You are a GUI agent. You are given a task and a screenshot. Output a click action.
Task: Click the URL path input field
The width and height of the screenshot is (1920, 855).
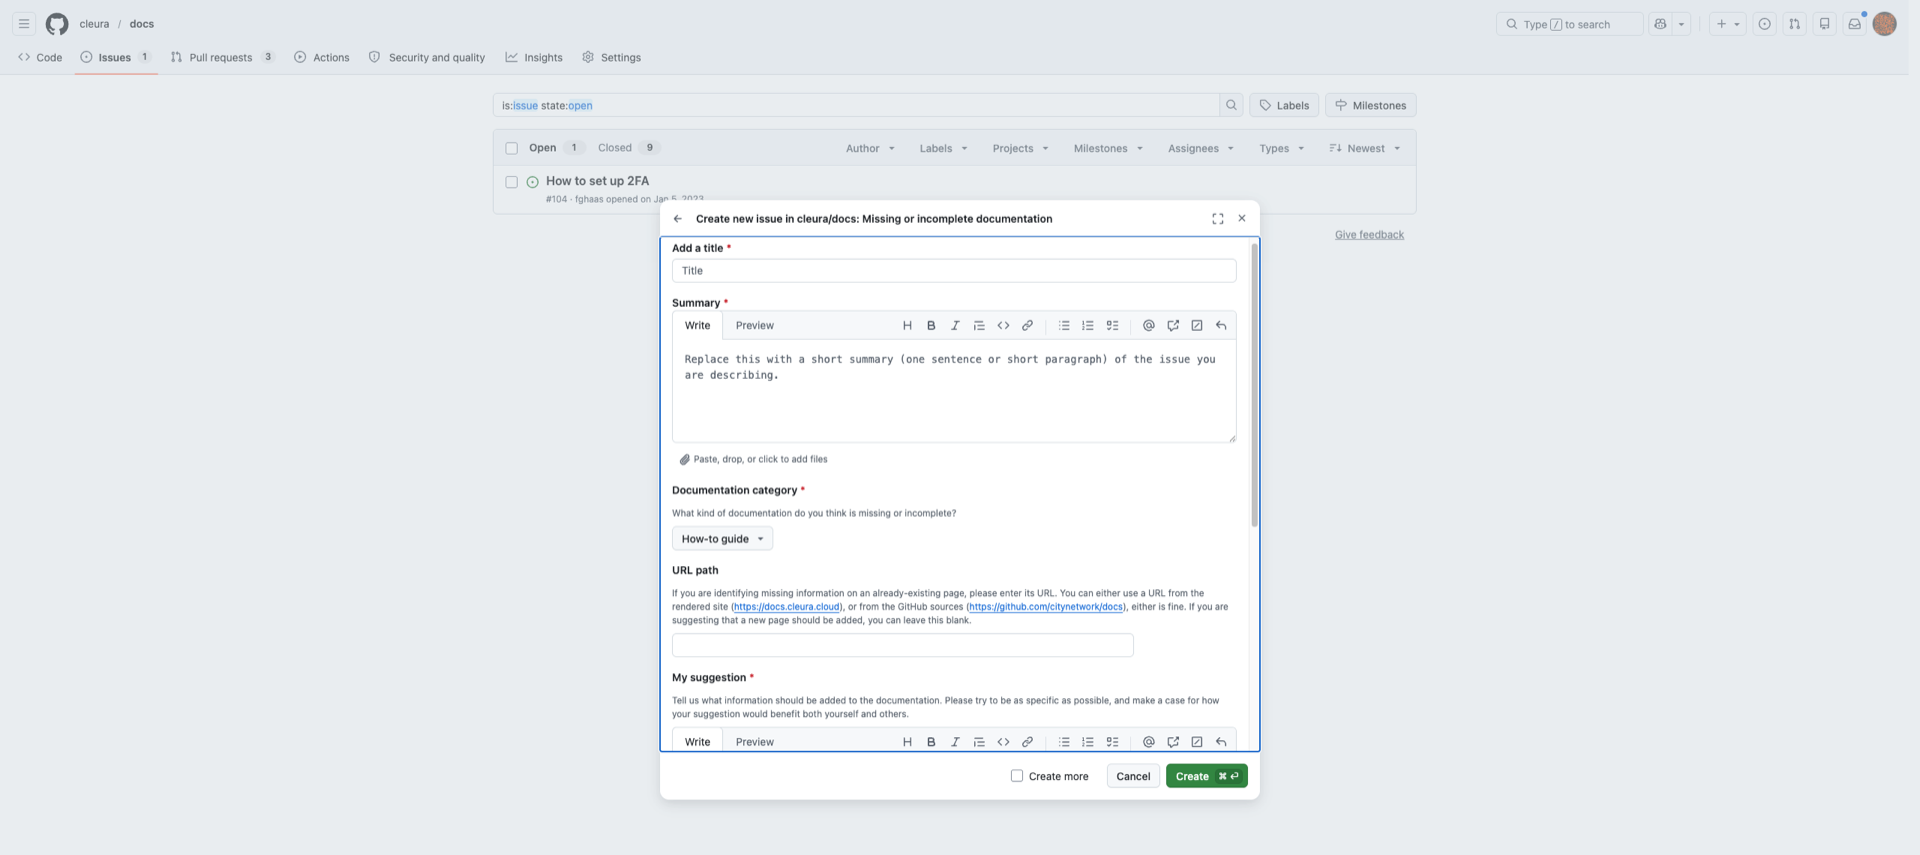point(903,645)
